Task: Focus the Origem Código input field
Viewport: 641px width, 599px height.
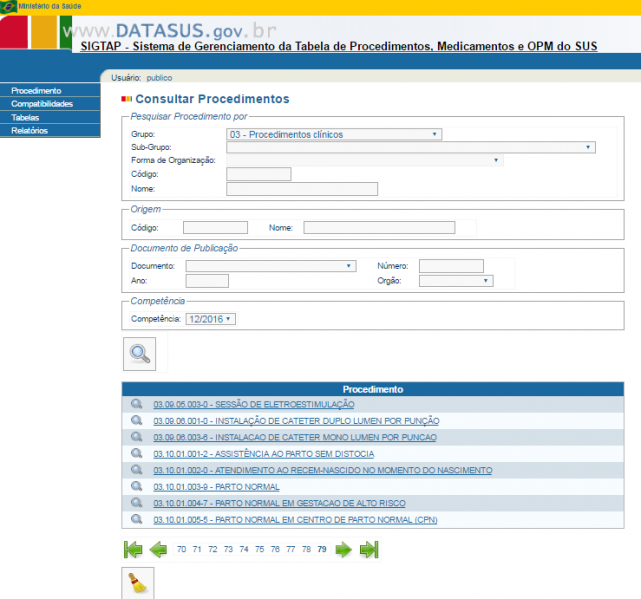Action: (x=215, y=228)
